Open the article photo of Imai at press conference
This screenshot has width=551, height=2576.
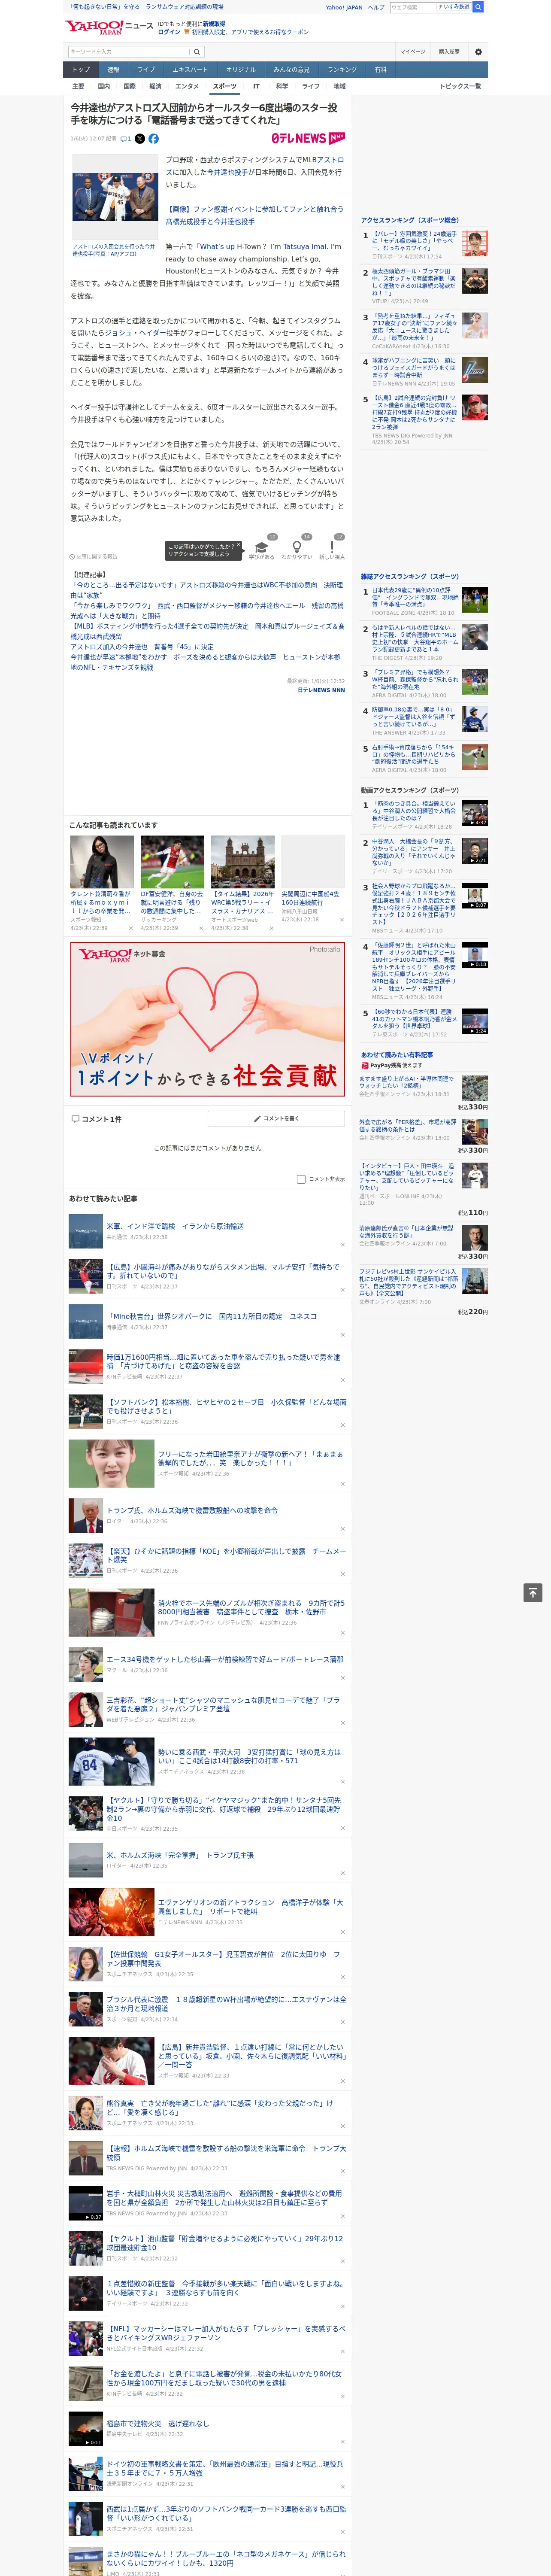click(x=114, y=196)
